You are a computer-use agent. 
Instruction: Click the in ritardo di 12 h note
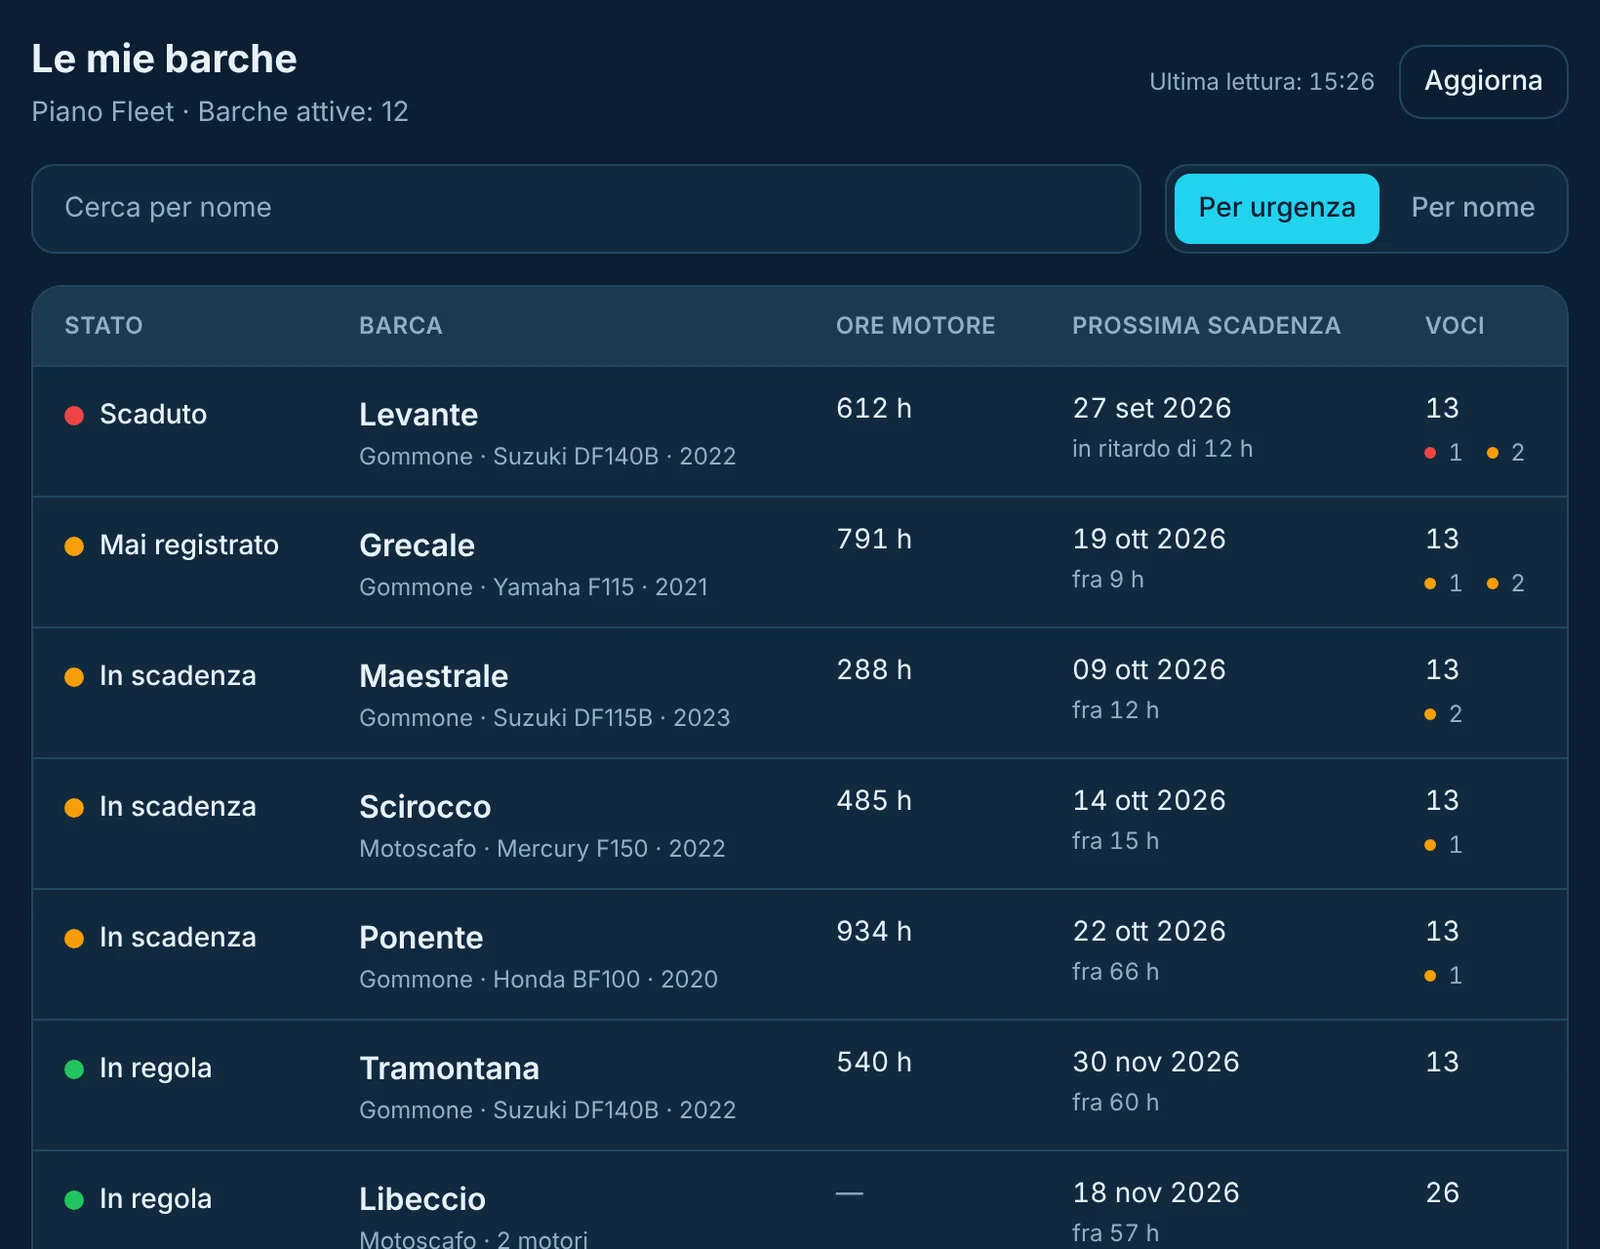[1162, 449]
